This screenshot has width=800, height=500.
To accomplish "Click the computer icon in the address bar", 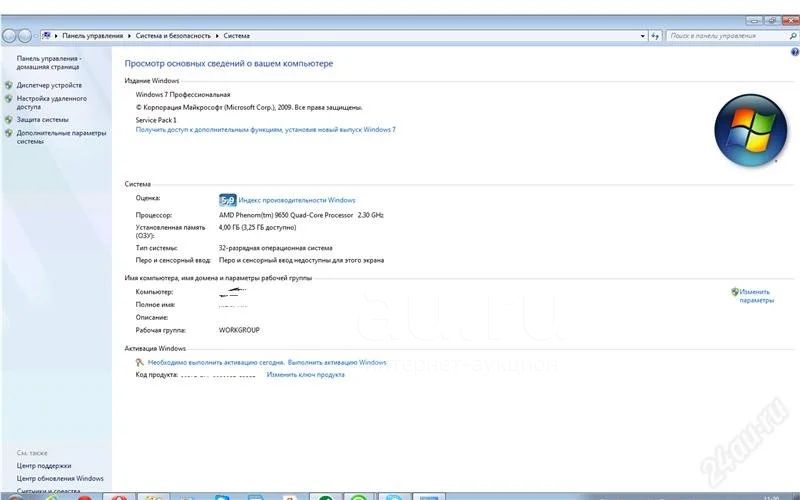I will (46, 36).
